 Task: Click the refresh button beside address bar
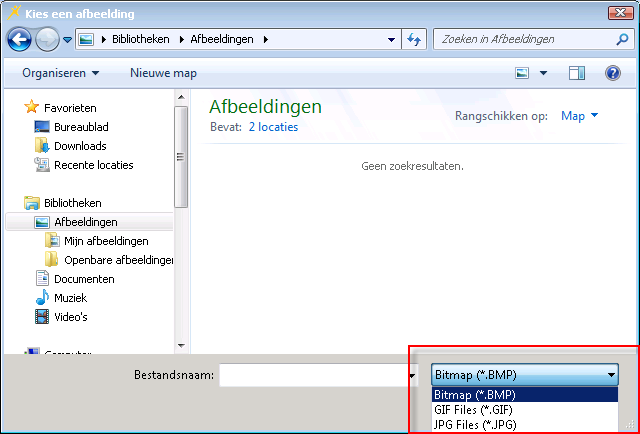[414, 40]
